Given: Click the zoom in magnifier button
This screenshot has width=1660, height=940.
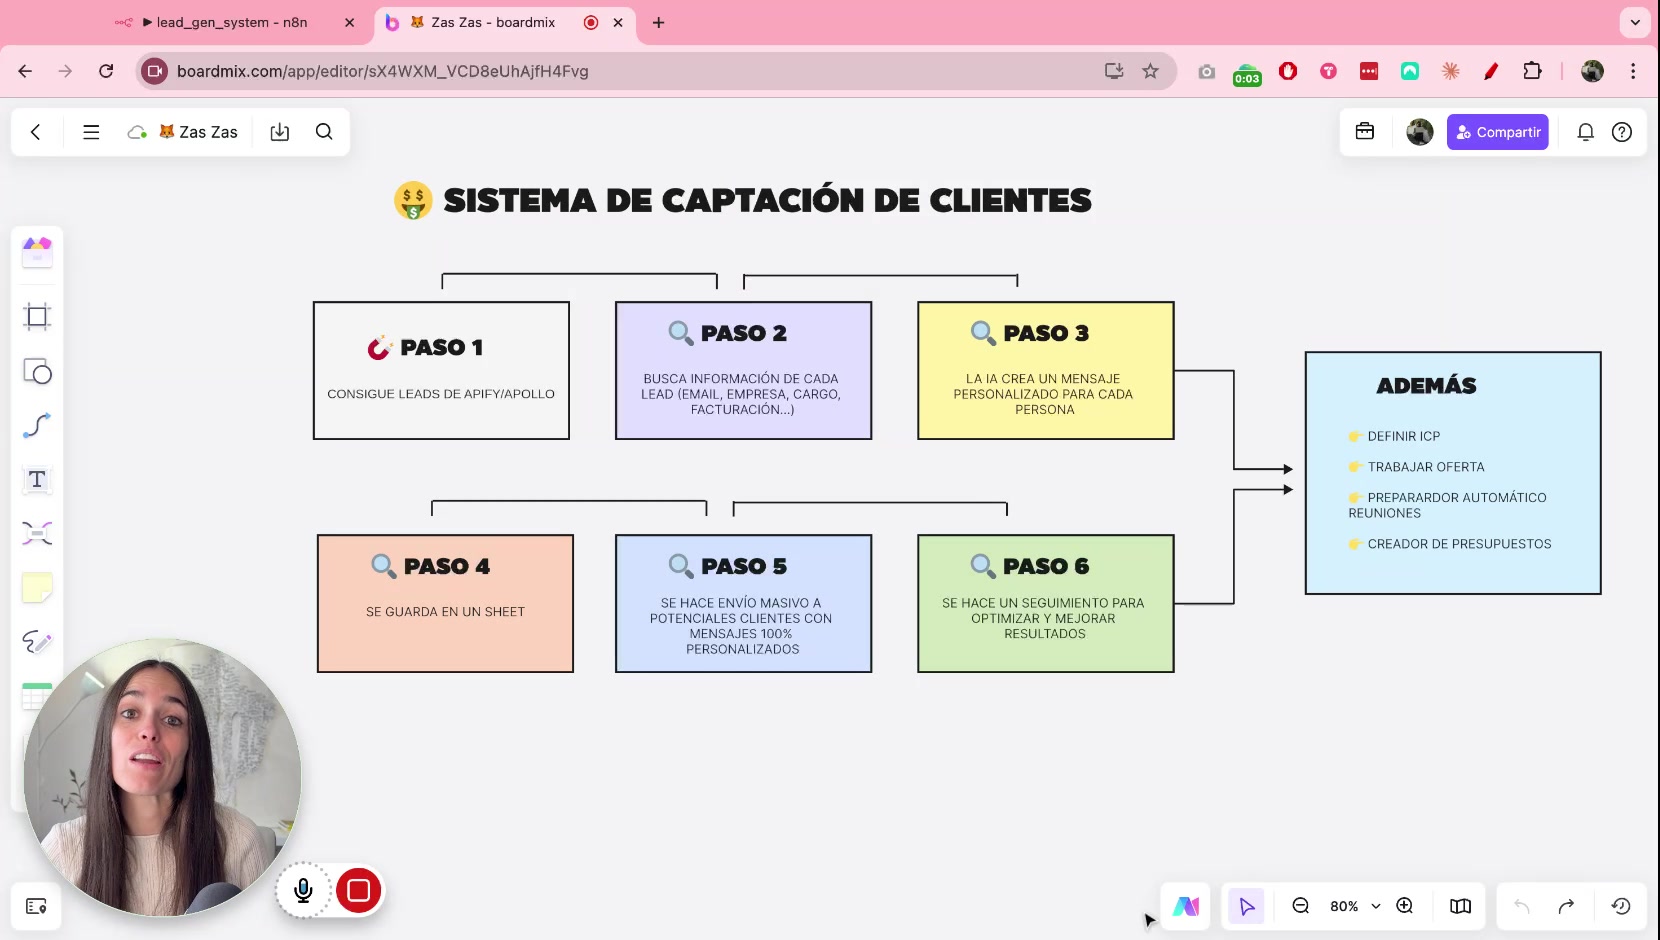Looking at the screenshot, I should (1404, 906).
